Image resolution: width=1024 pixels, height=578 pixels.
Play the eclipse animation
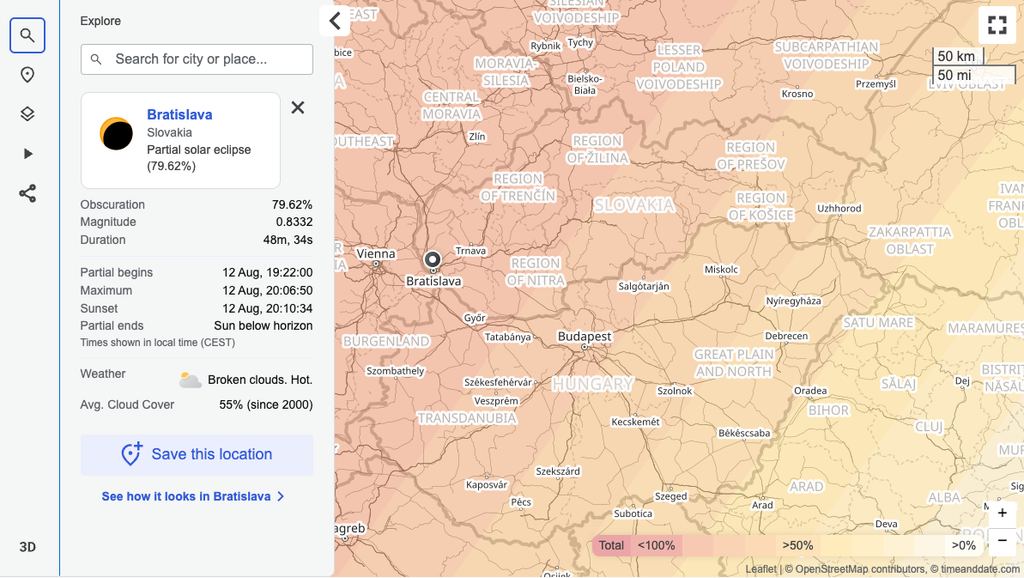pyautogui.click(x=27, y=154)
